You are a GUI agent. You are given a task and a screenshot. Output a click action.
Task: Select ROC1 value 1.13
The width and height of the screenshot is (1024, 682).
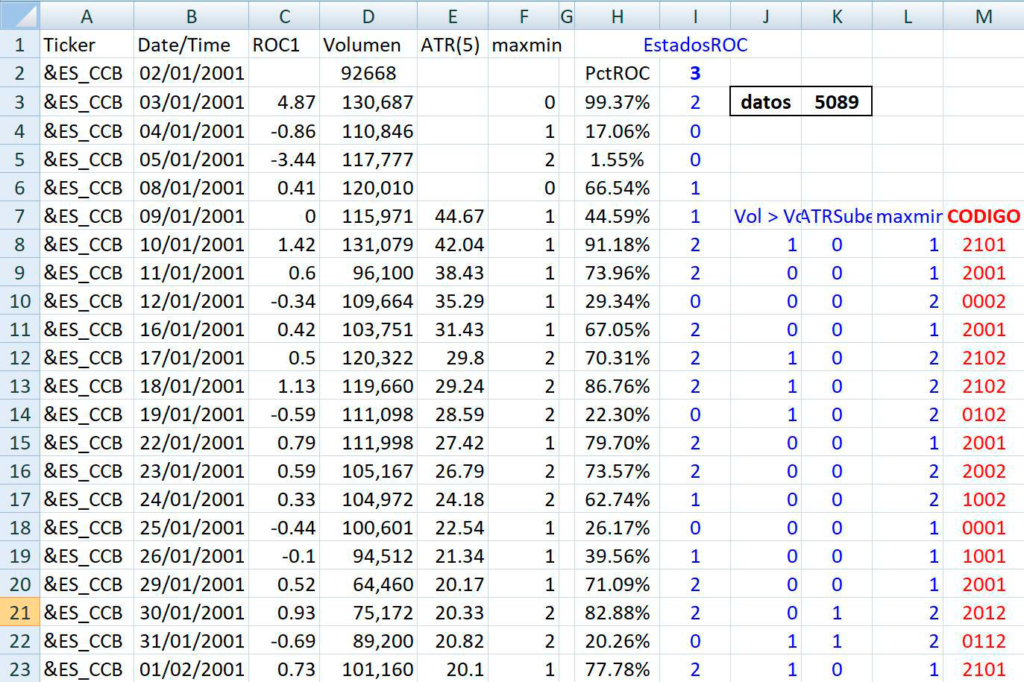(x=284, y=386)
